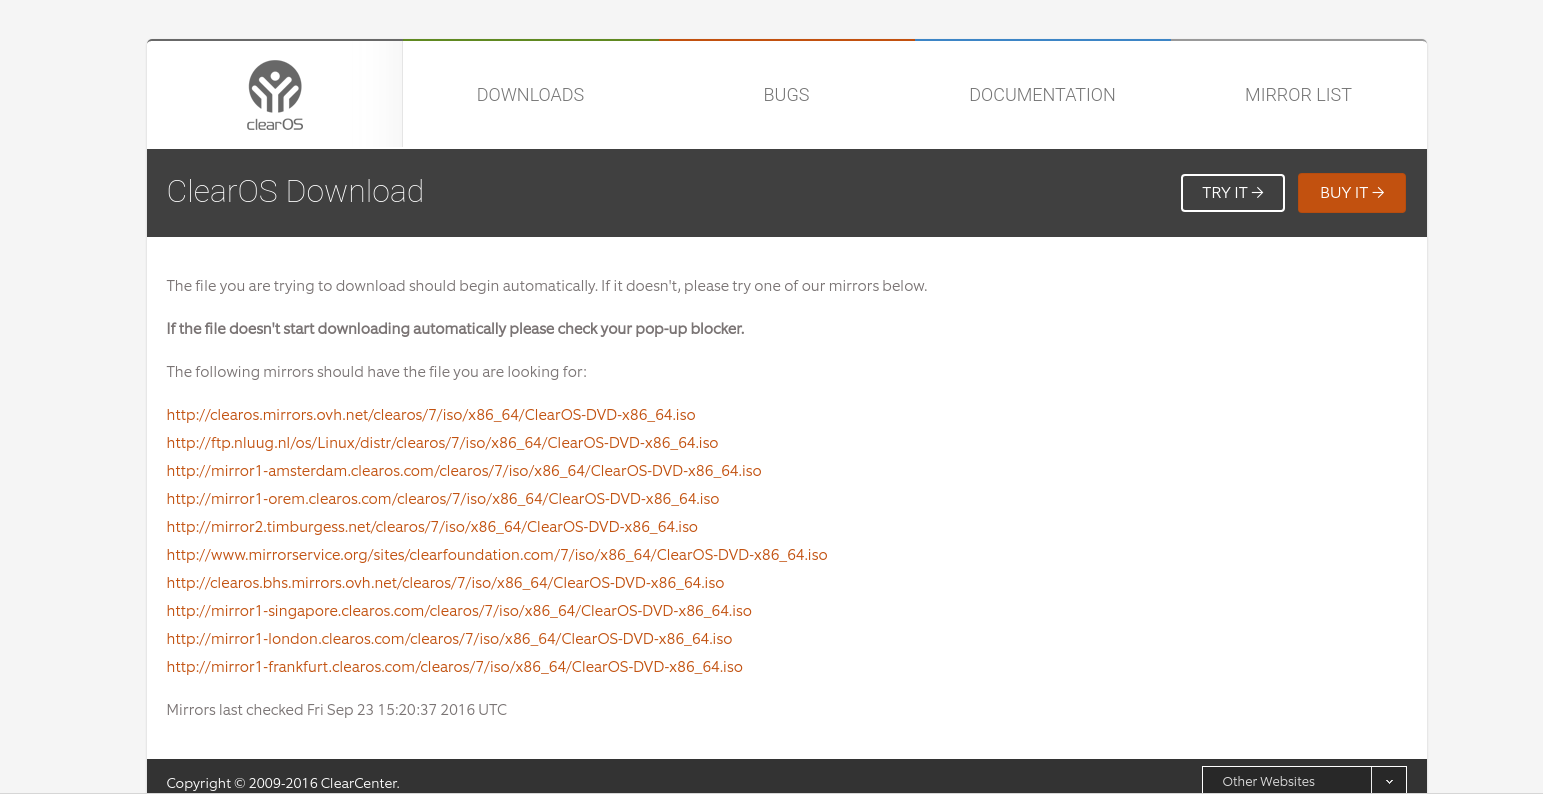Viewport: 1543px width, 794px height.
Task: Click 'The following mirrors should have' sentence
Action: pos(376,372)
